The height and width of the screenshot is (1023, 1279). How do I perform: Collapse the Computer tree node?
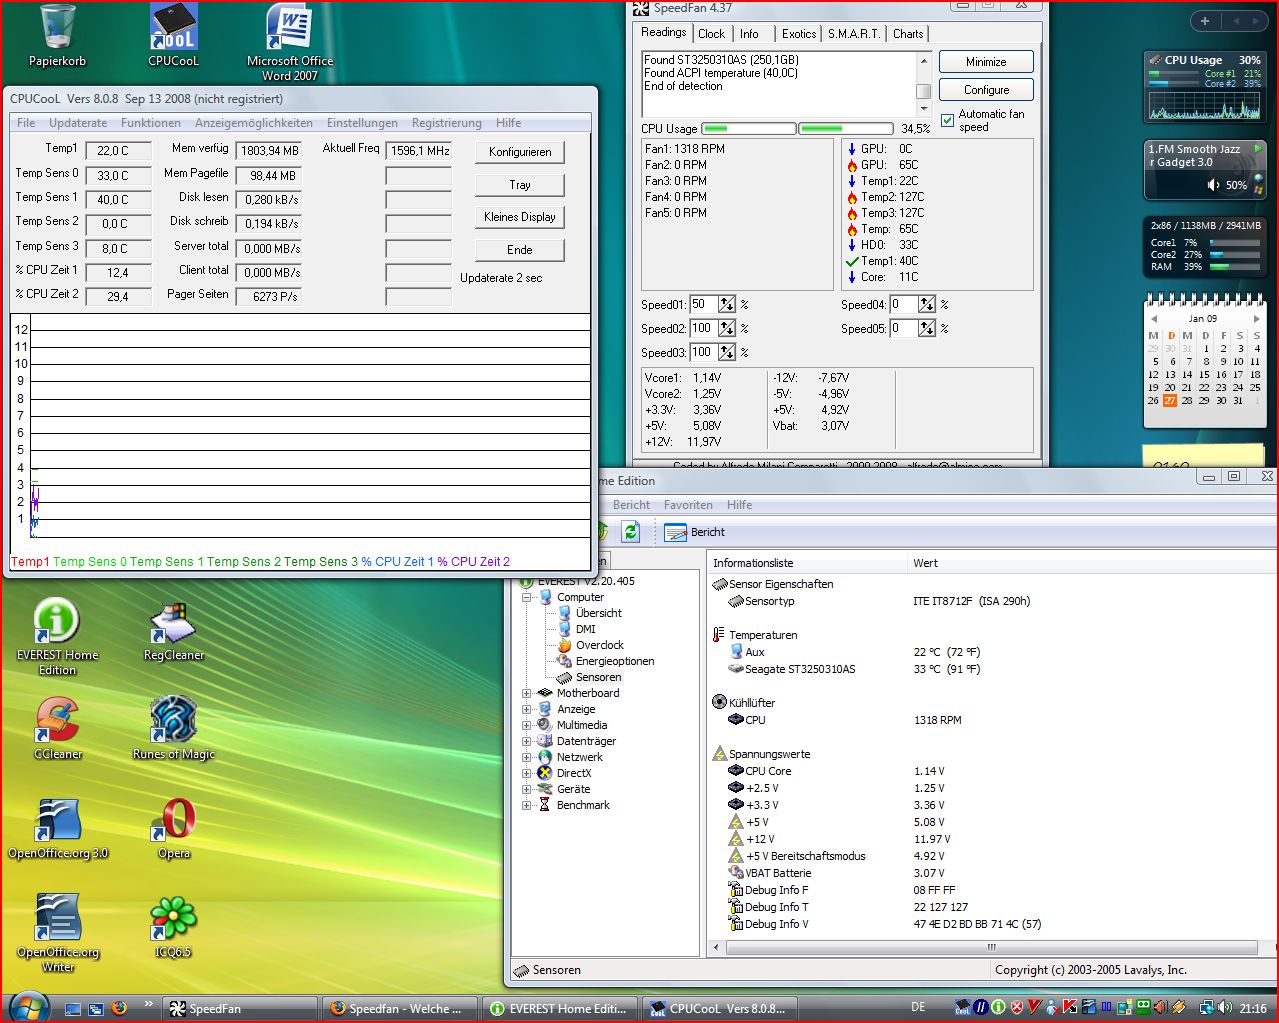coord(527,597)
